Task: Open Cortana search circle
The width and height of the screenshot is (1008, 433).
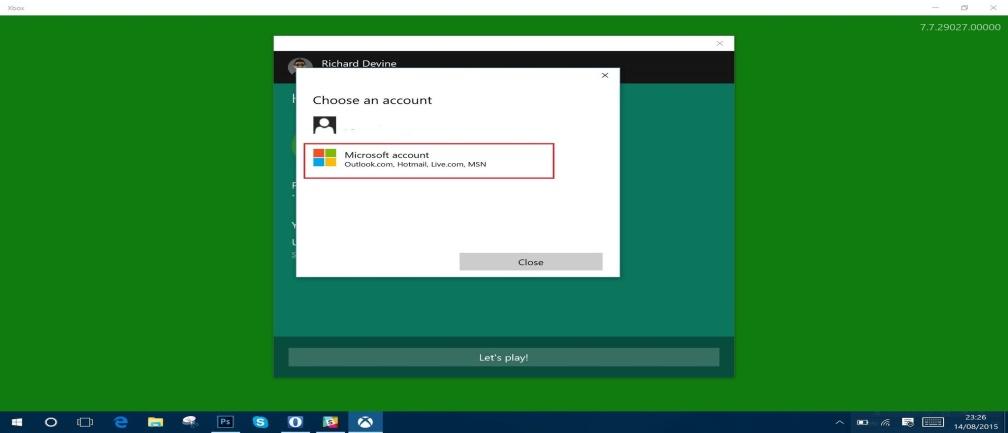Action: [x=51, y=422]
